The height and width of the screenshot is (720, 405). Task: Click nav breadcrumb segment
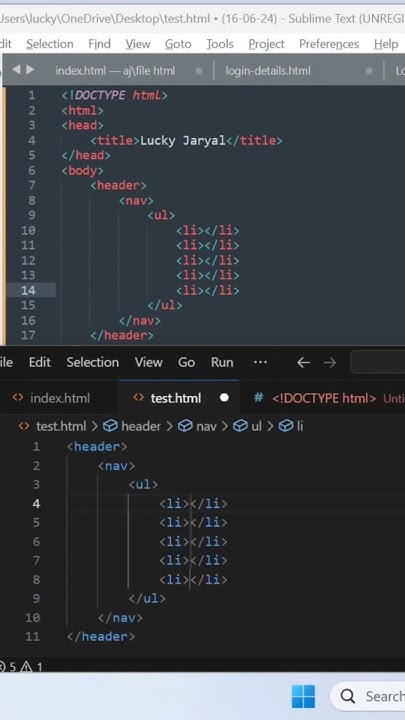point(206,427)
